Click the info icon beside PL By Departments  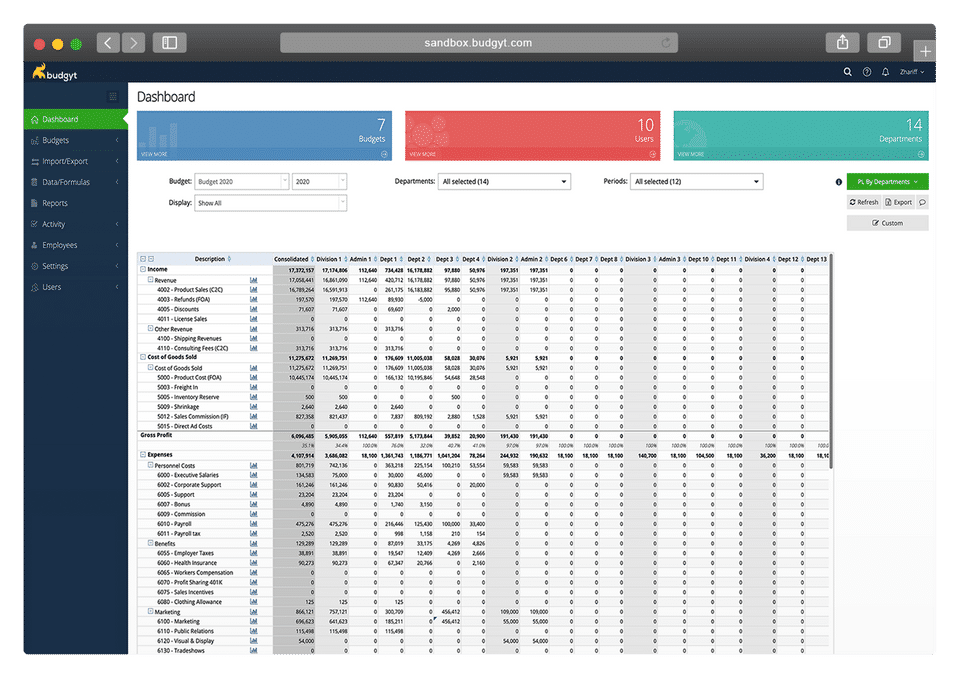(x=838, y=182)
